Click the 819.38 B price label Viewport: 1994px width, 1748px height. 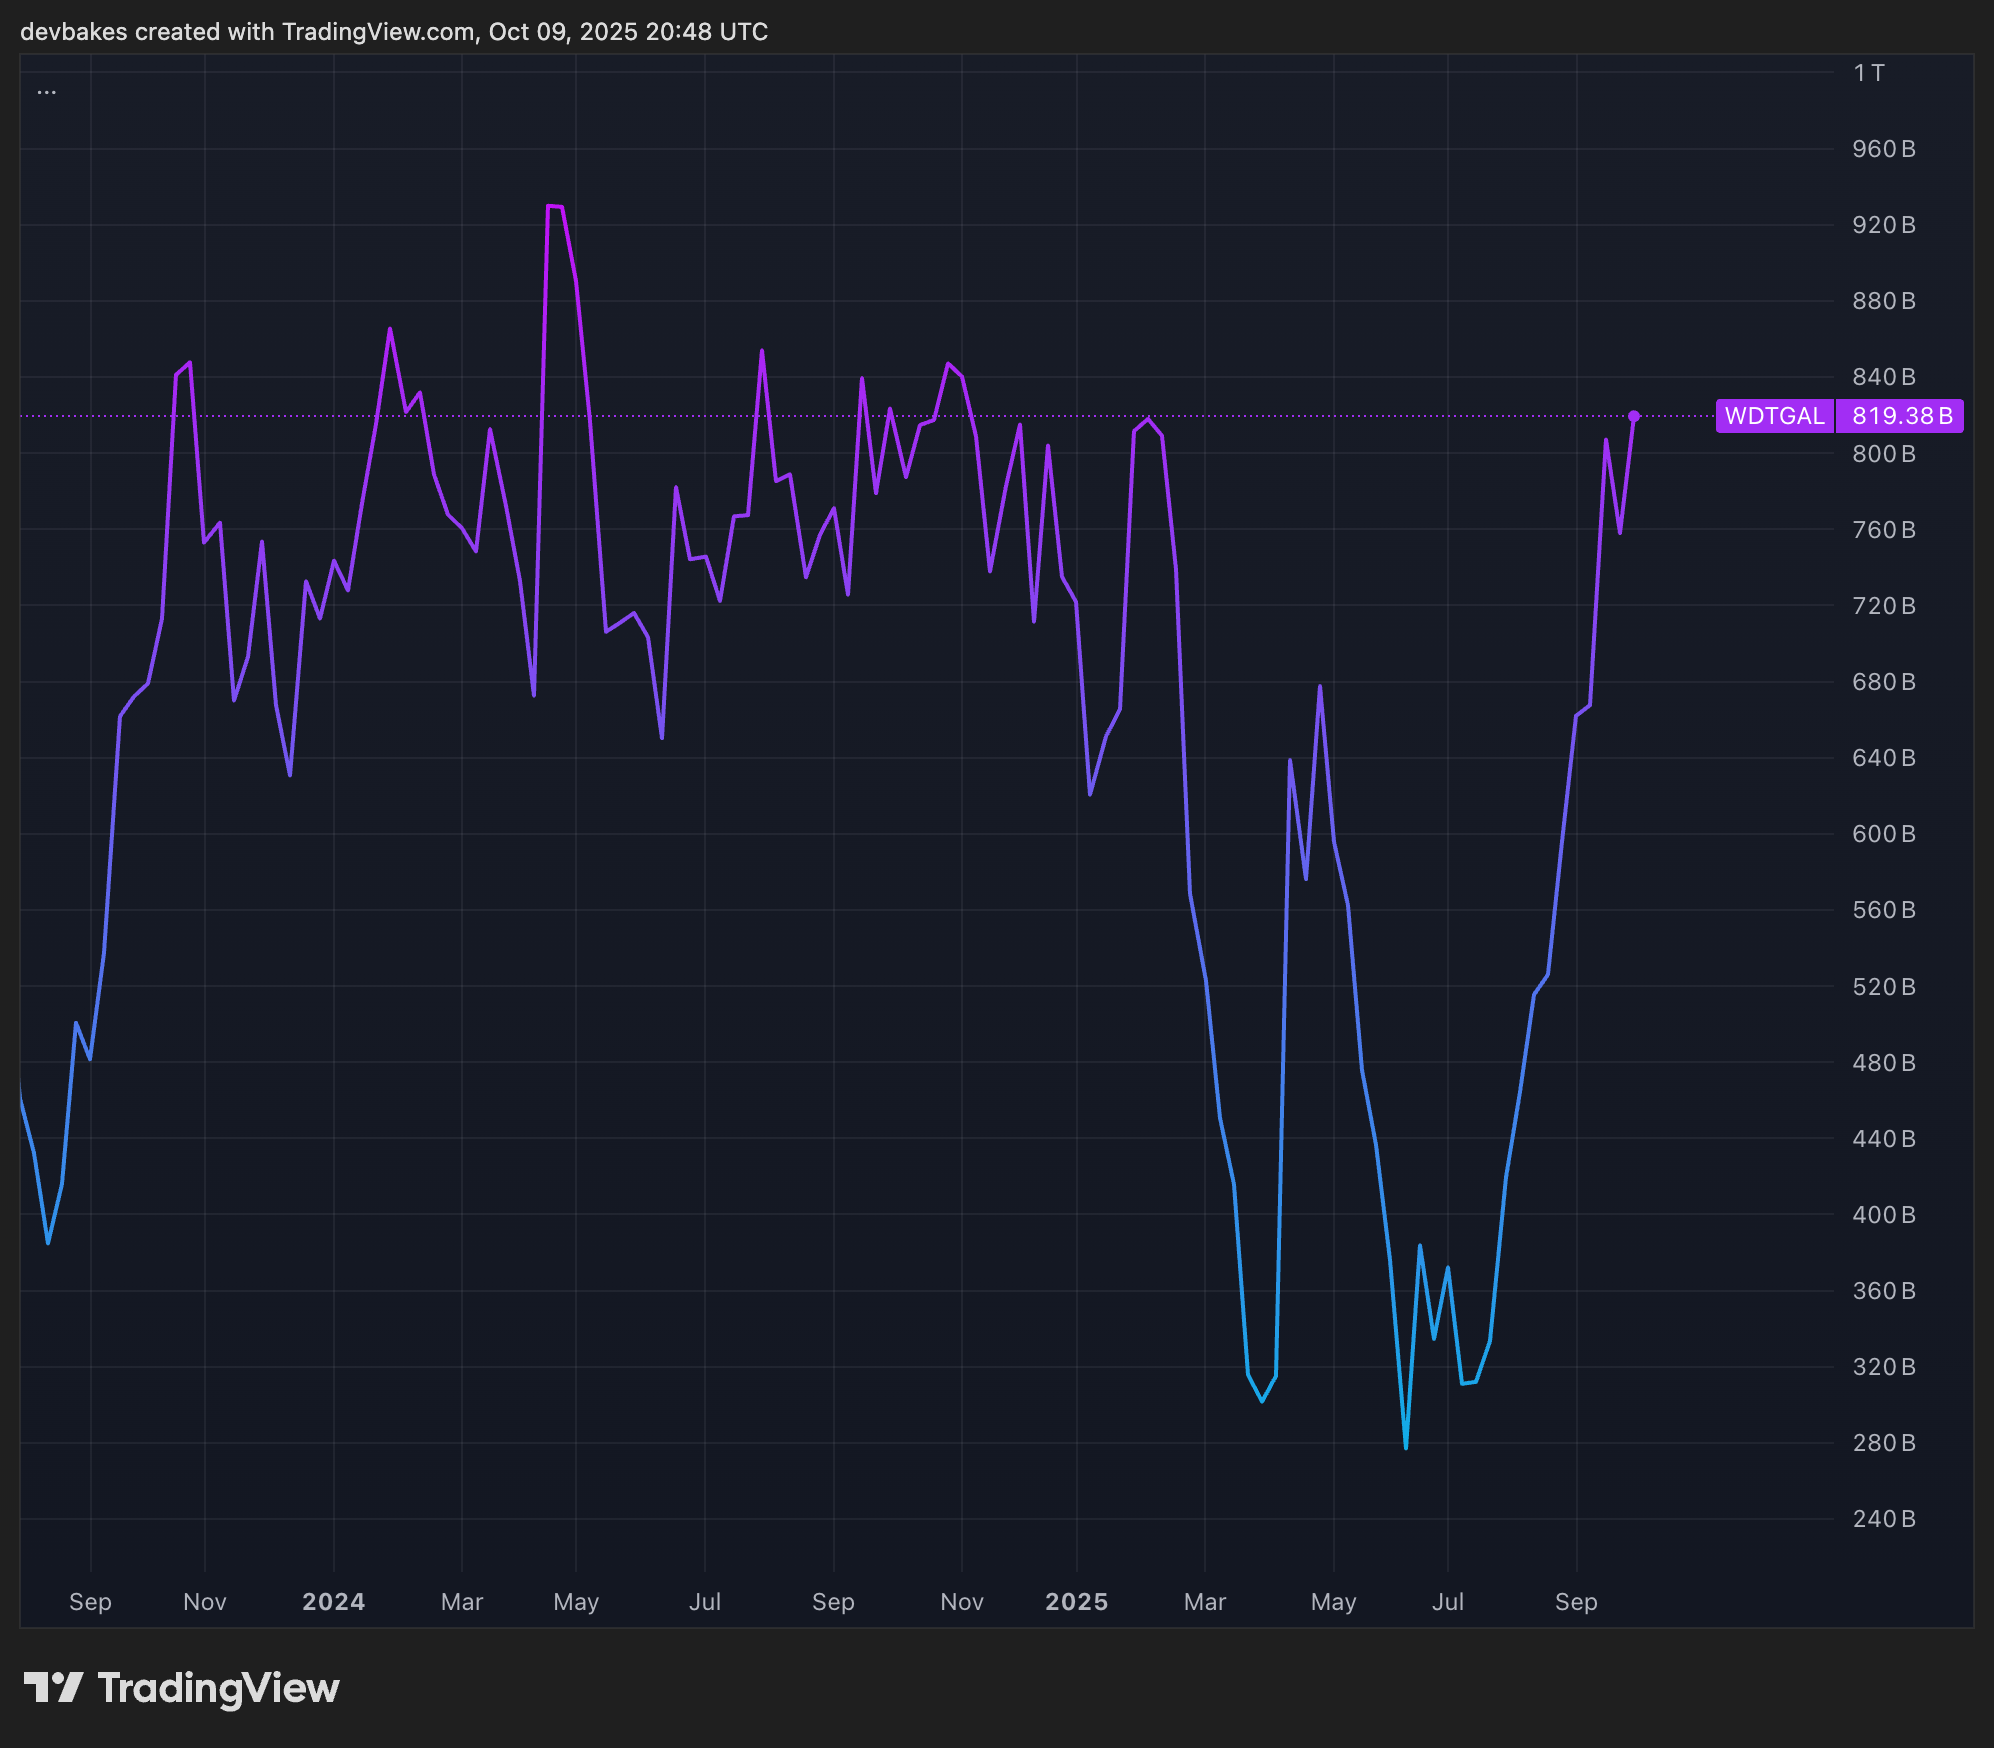(x=1901, y=416)
